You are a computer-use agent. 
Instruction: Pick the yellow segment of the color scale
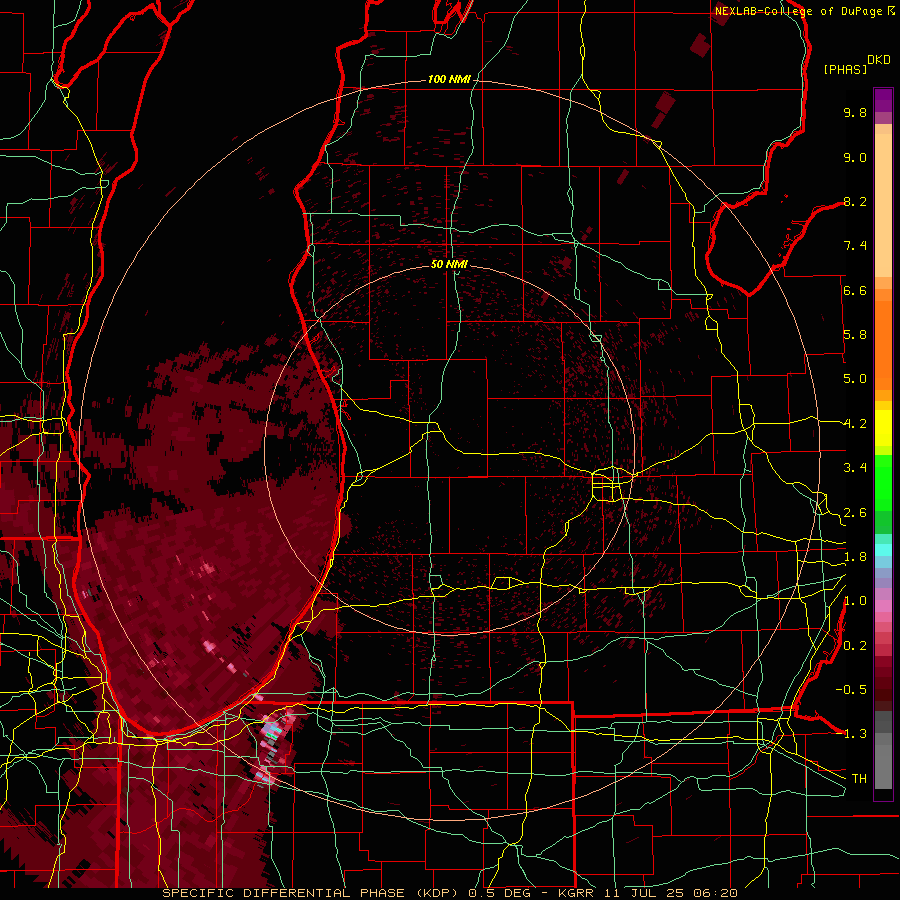point(883,428)
